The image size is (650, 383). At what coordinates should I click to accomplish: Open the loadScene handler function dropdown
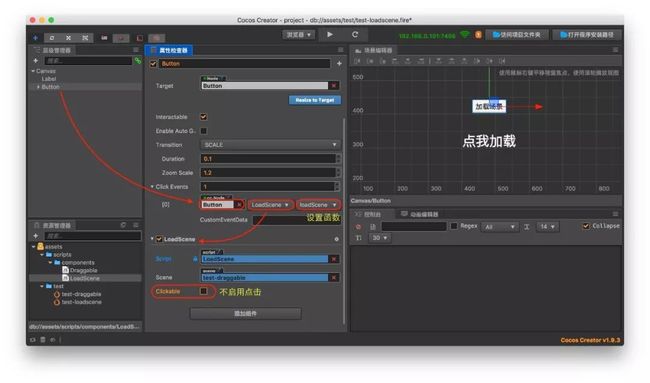tap(318, 205)
